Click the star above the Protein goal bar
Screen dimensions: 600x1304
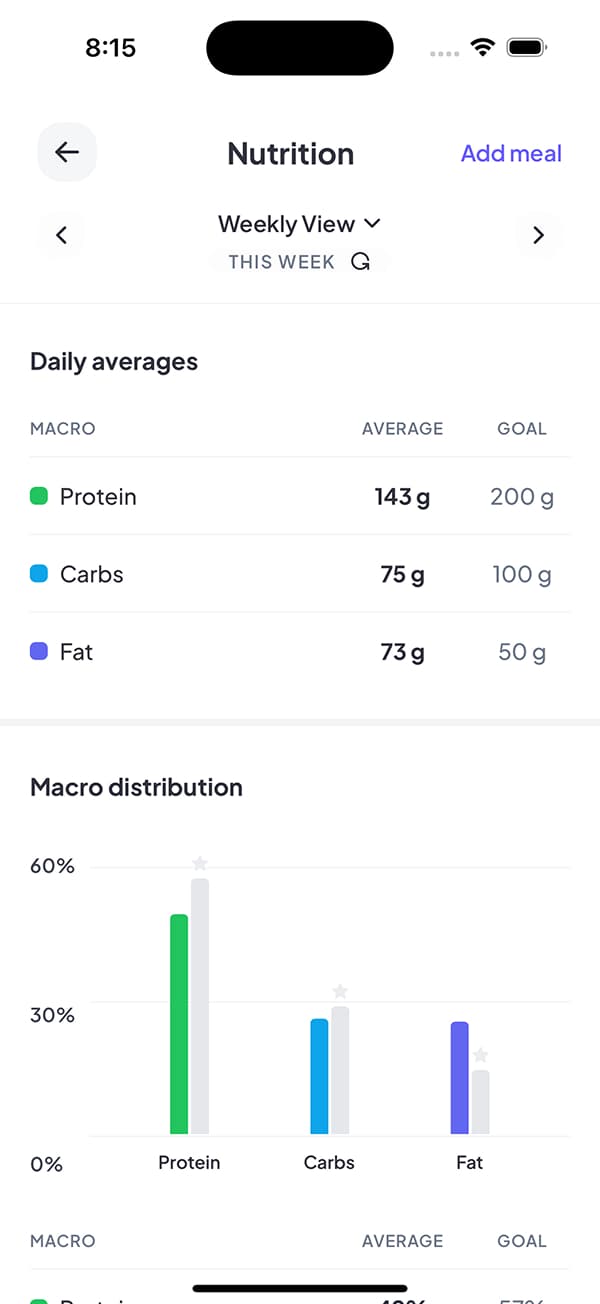click(x=200, y=862)
